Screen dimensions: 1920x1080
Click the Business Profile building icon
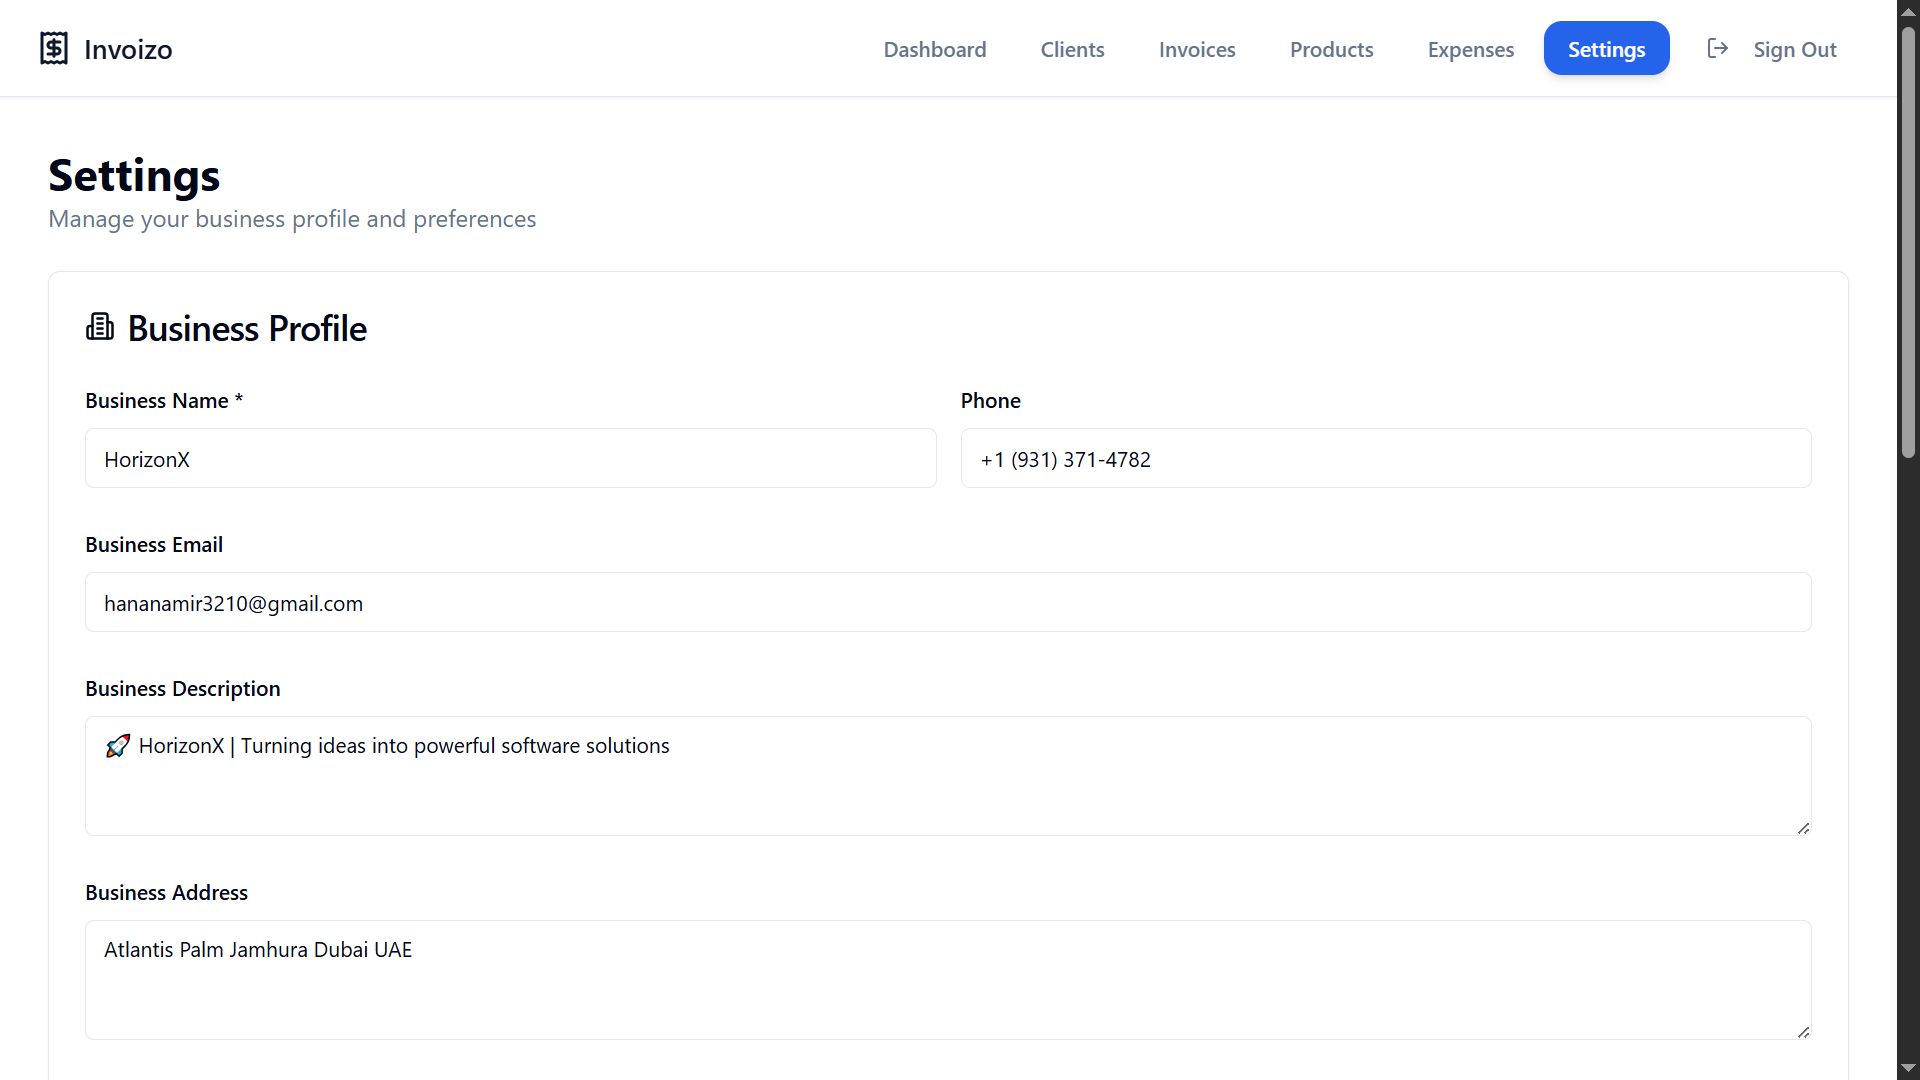pyautogui.click(x=100, y=327)
